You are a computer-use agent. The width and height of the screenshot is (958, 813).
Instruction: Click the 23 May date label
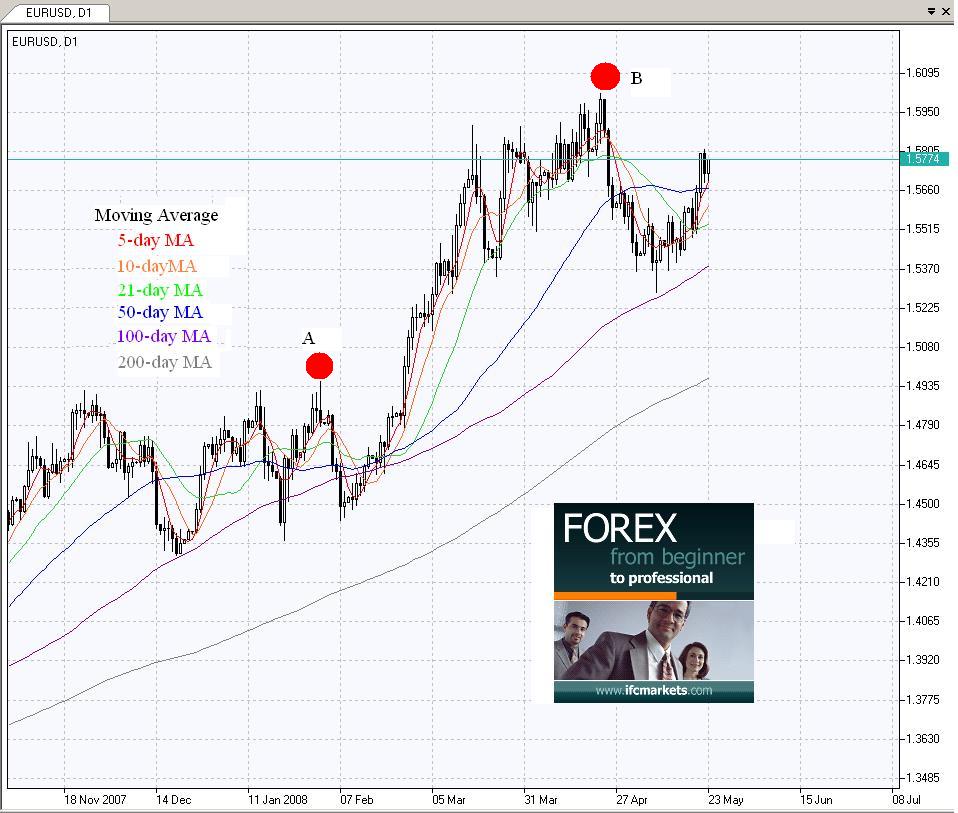tap(726, 800)
